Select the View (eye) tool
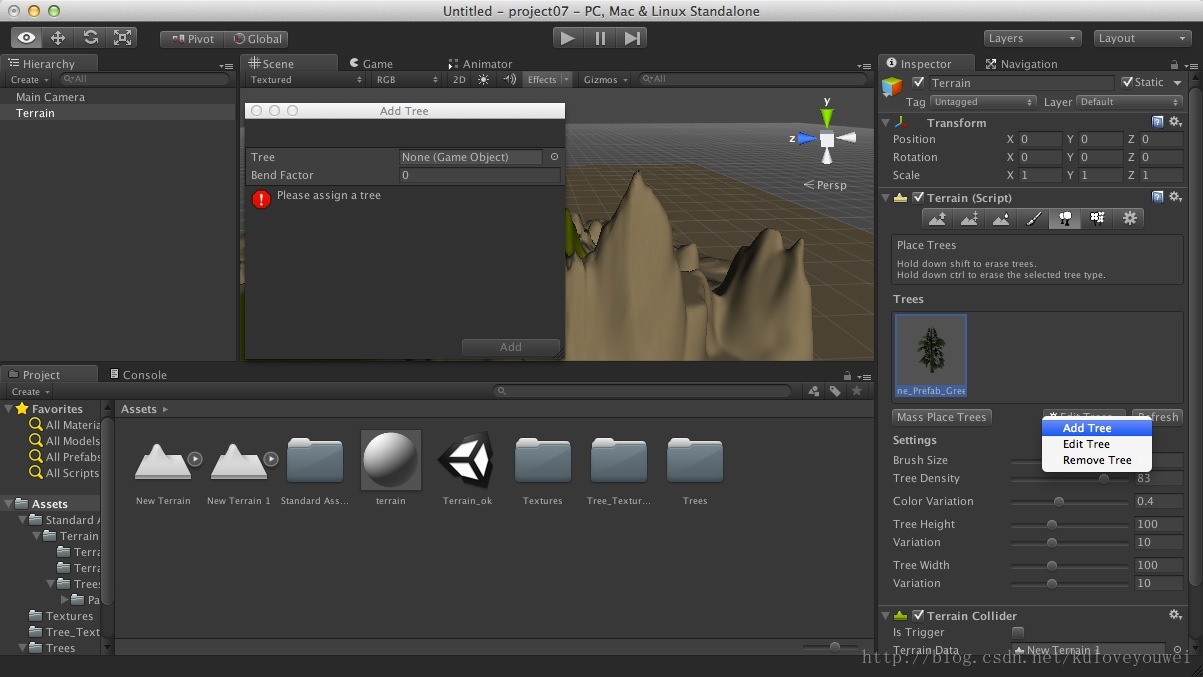Image resolution: width=1203 pixels, height=677 pixels. 27,38
